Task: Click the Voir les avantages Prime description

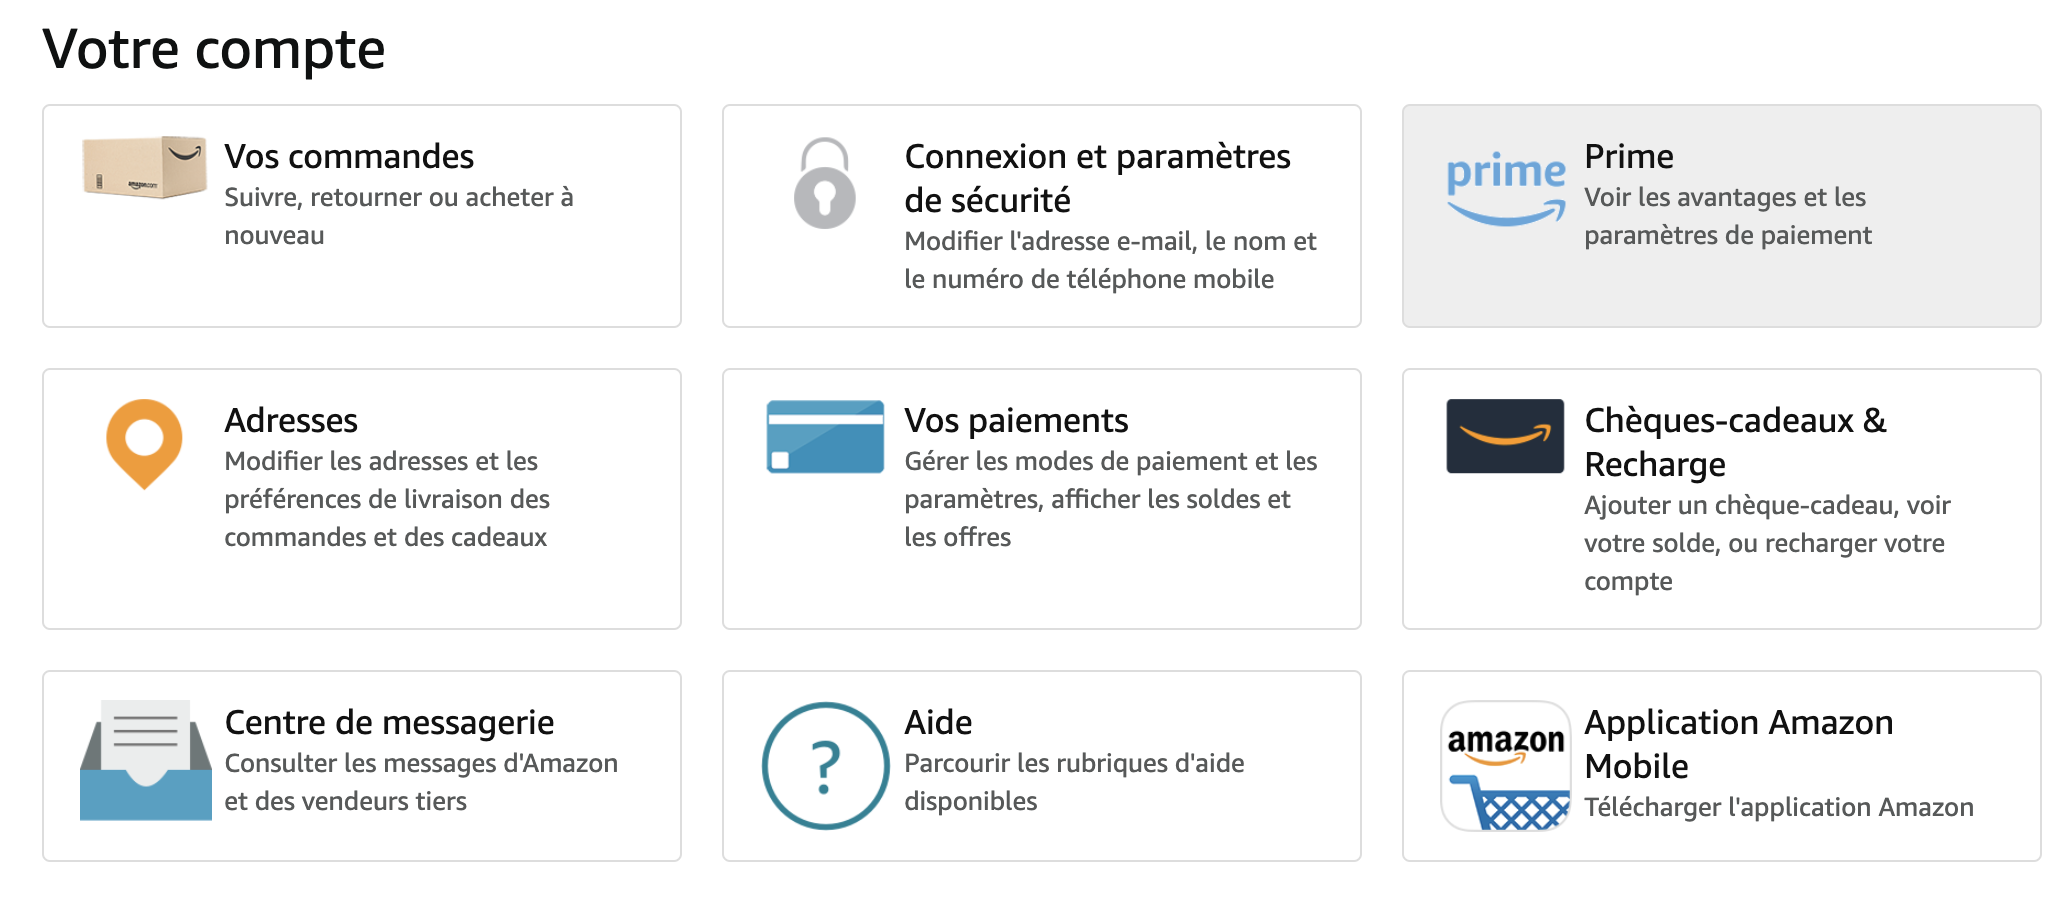Action: (1727, 216)
